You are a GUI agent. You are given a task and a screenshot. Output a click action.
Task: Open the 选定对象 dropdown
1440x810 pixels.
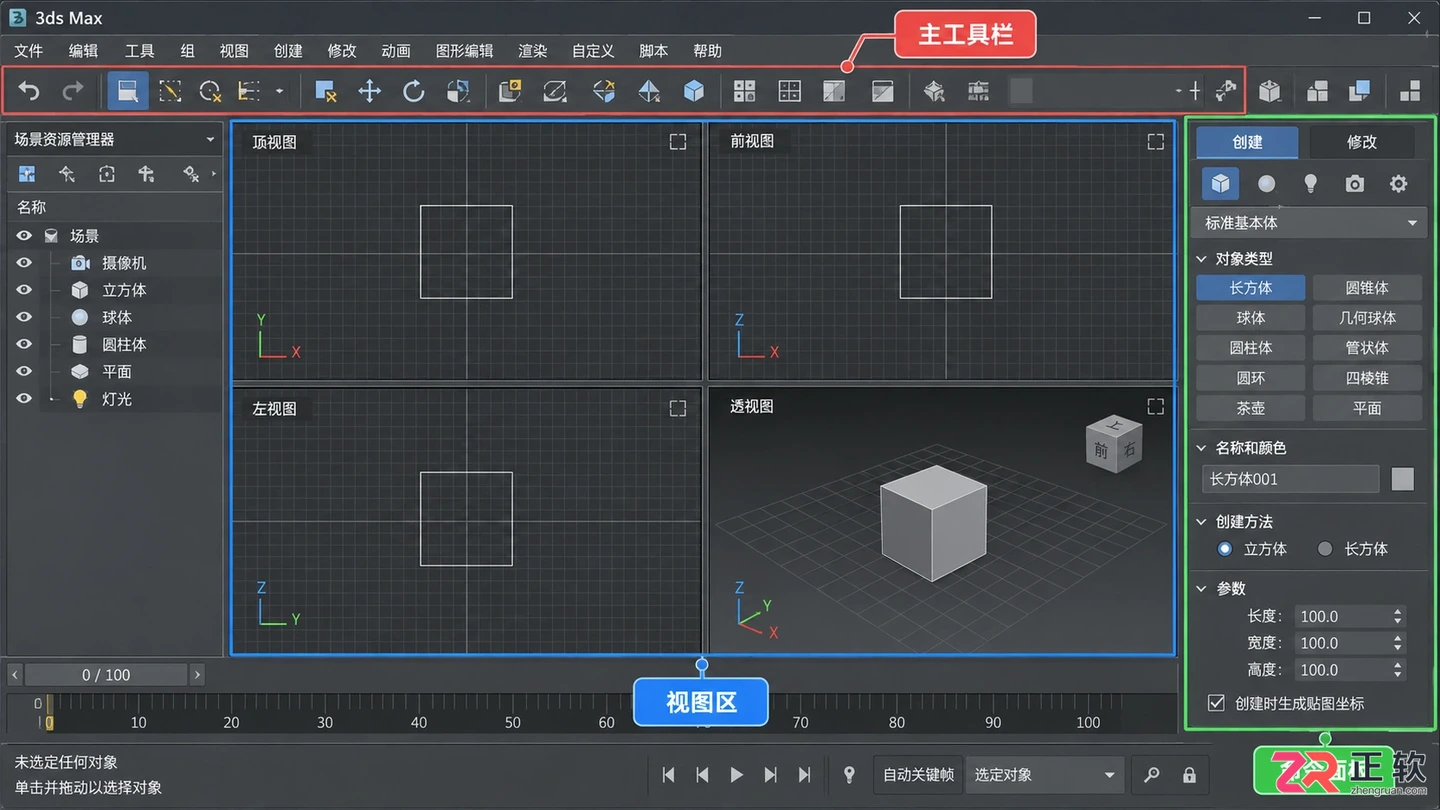pos(1044,775)
